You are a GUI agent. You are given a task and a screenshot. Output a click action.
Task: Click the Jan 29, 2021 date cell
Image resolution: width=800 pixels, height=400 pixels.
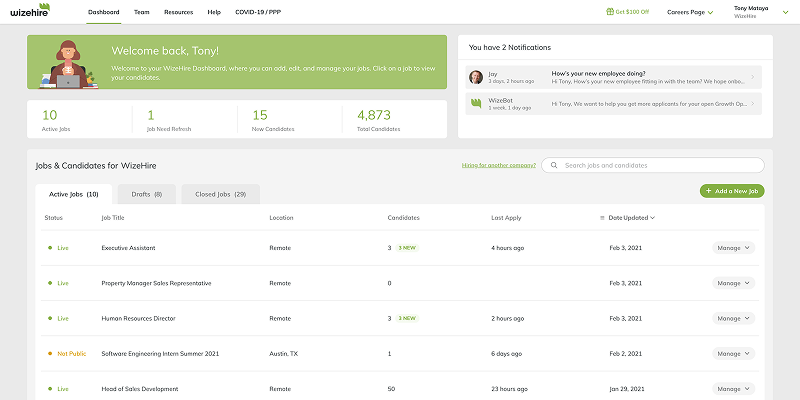point(626,389)
